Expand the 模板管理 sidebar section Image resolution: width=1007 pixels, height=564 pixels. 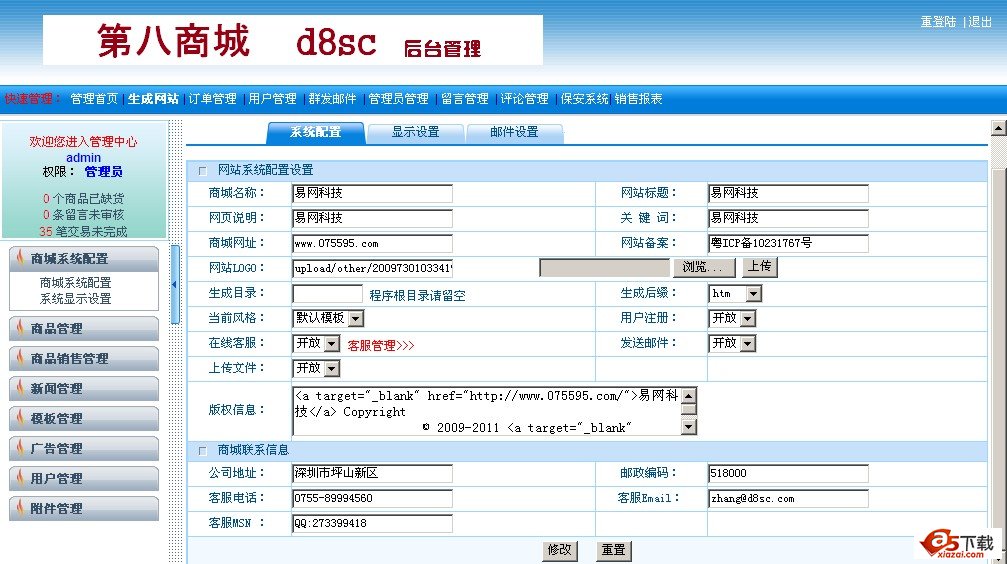(x=84, y=418)
